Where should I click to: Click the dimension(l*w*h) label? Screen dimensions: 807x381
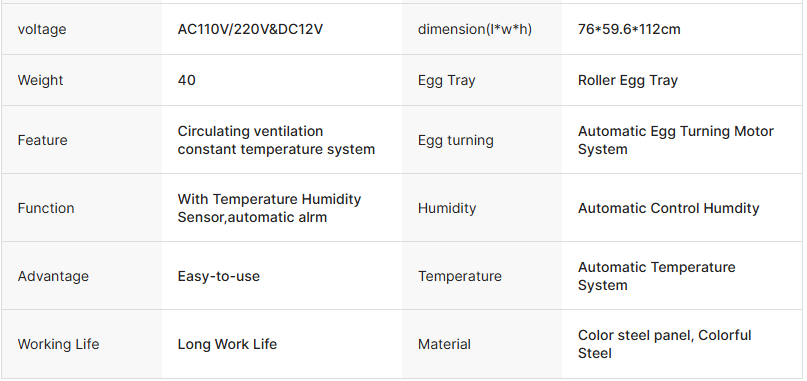point(475,29)
